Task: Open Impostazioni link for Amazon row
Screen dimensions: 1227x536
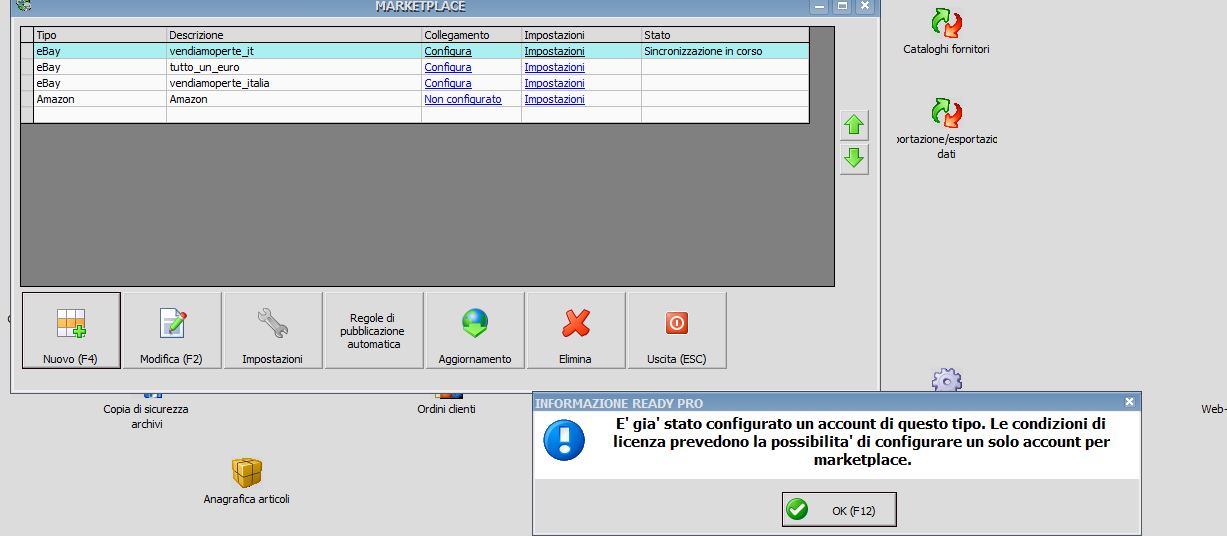Action: click(x=554, y=99)
